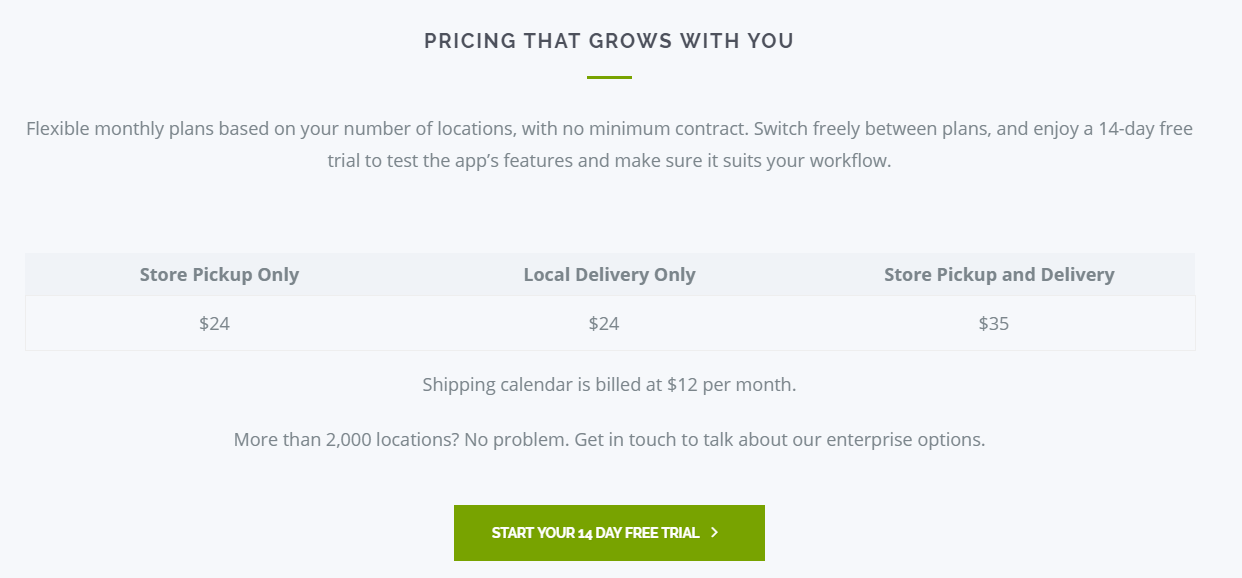Select the Store Pickup Only column header
Viewport: 1242px width, 578px height.
pyautogui.click(x=219, y=274)
